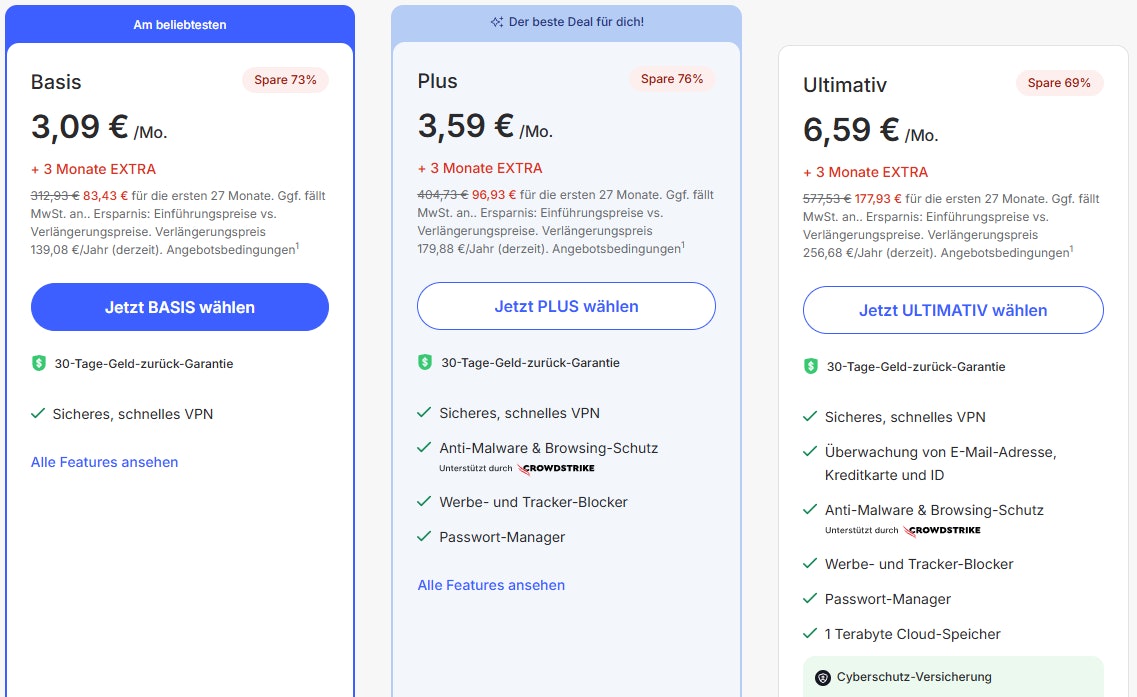
Task: Click the green guarantee shield icon in Ultimativ plan
Action: click(811, 366)
